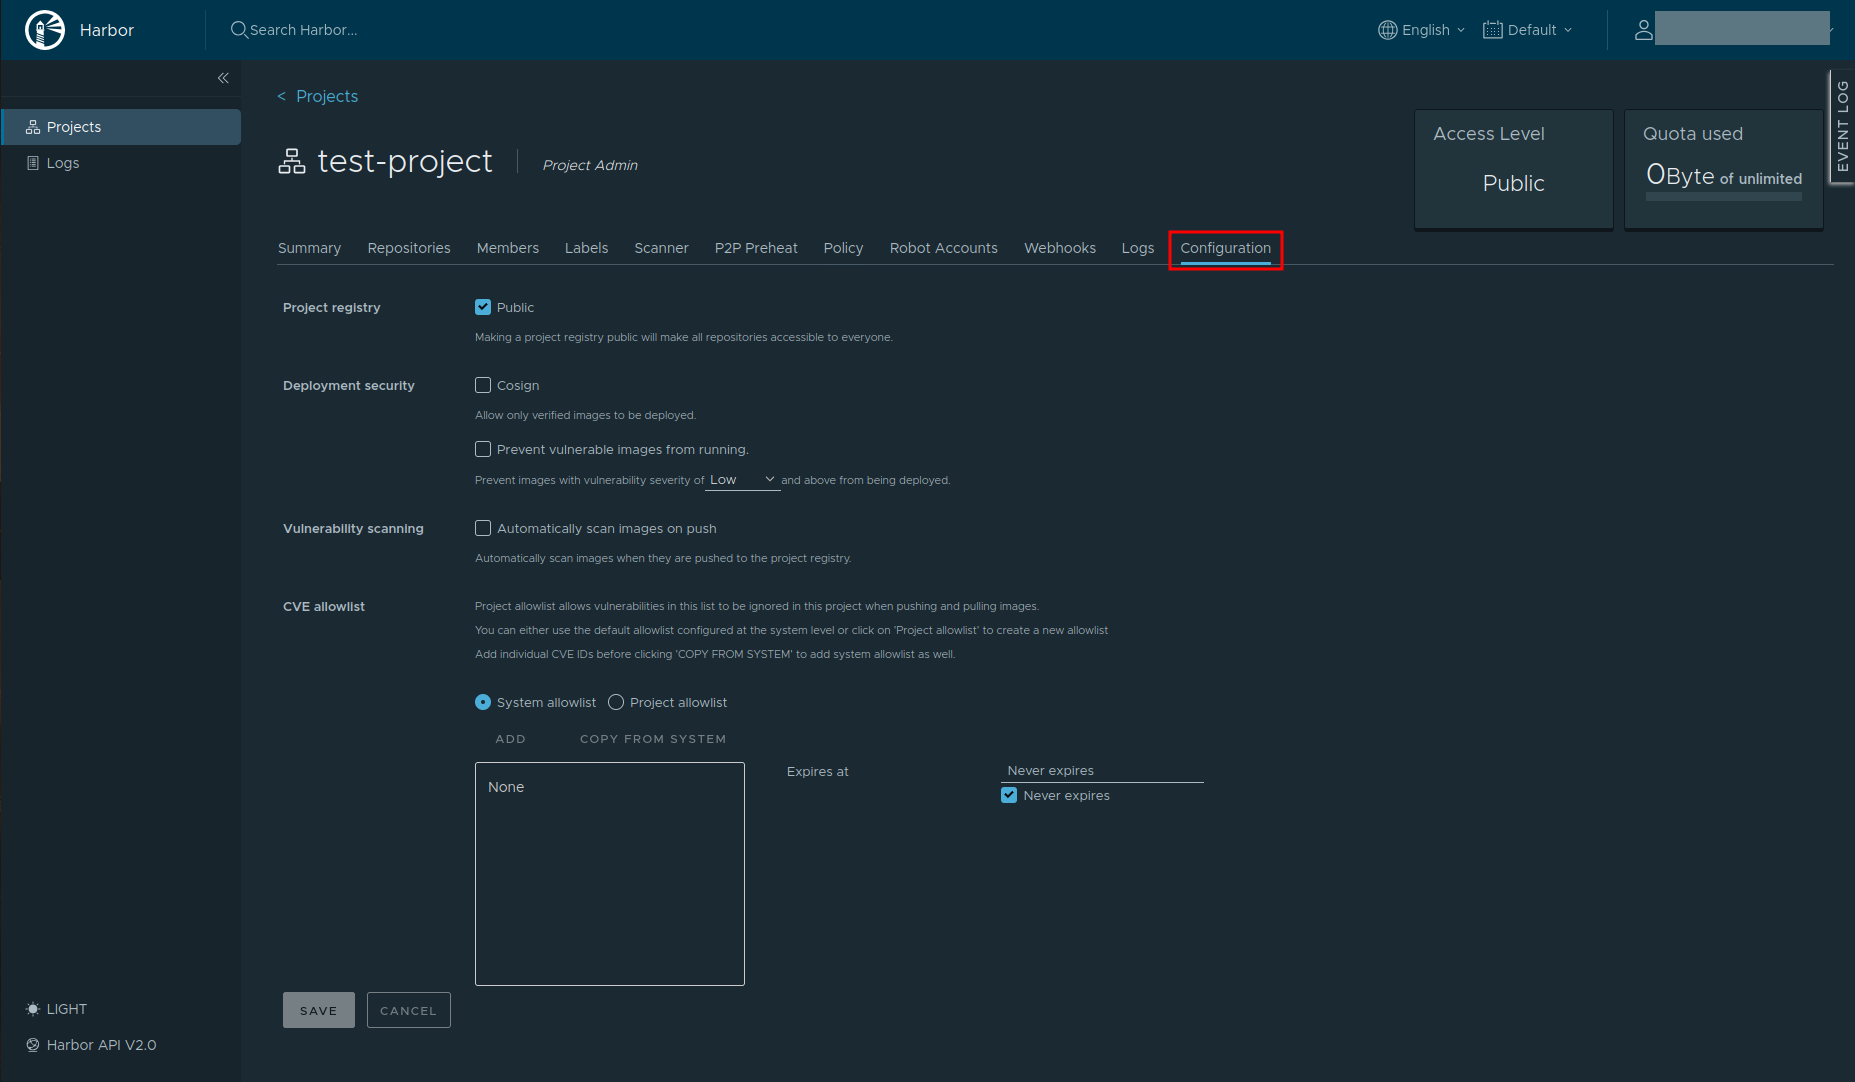Open the vulnerability severity Low dropdown
The width and height of the screenshot is (1855, 1082).
point(742,480)
